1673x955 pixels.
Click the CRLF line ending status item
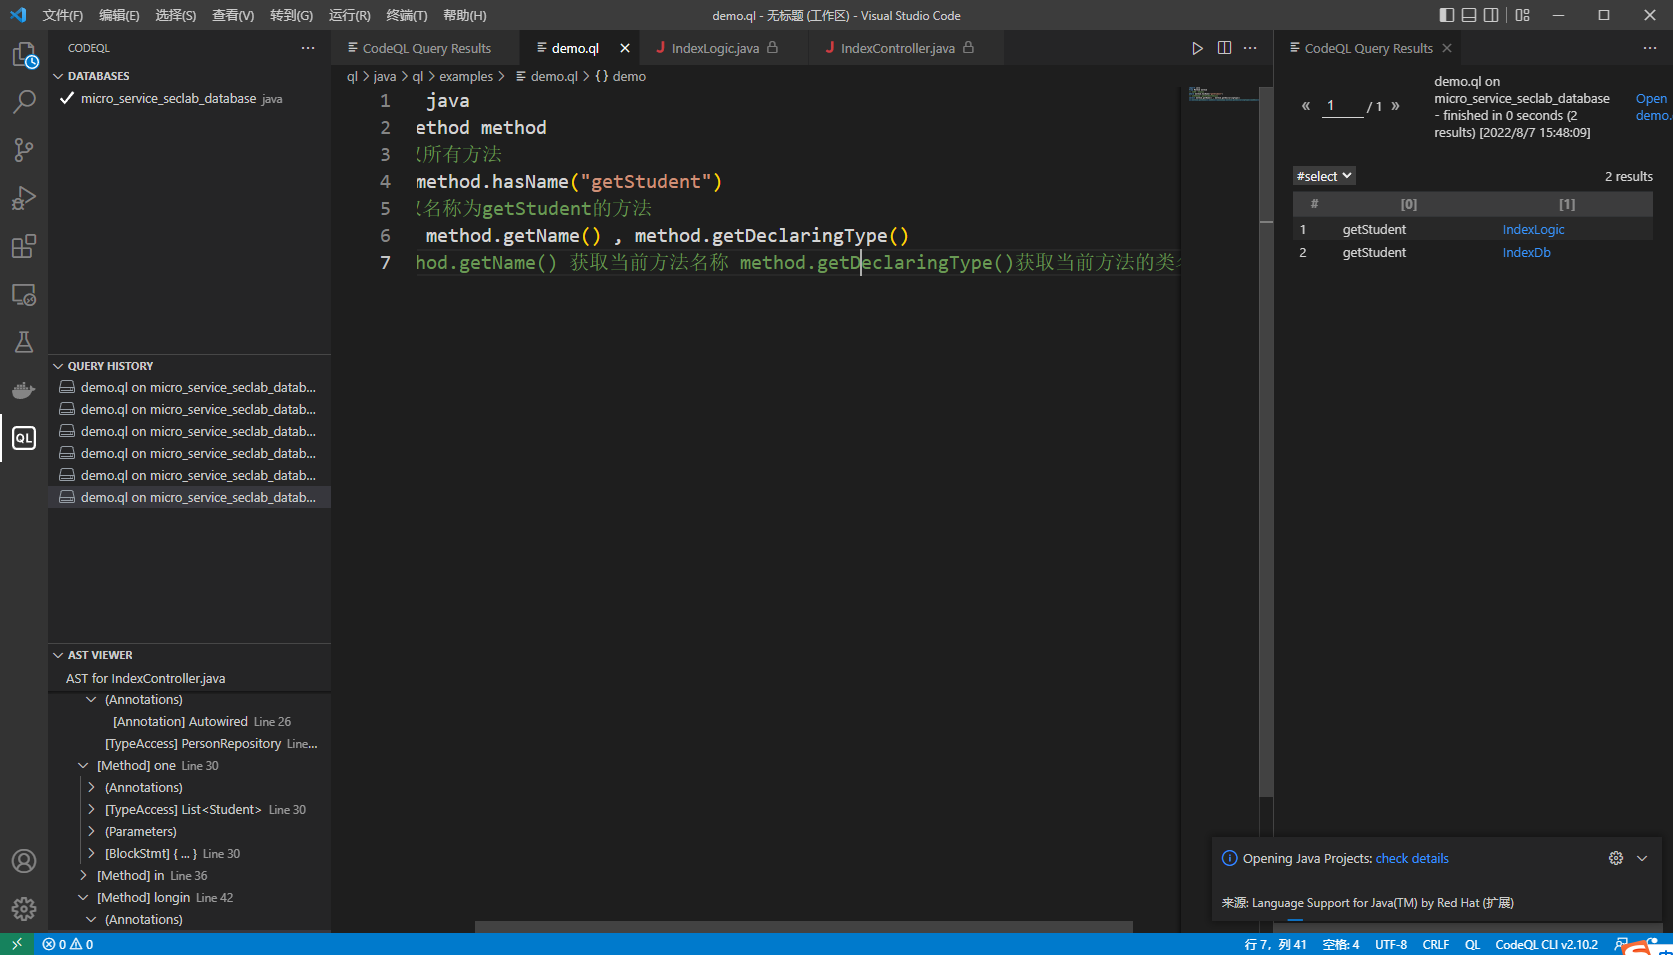(1436, 944)
